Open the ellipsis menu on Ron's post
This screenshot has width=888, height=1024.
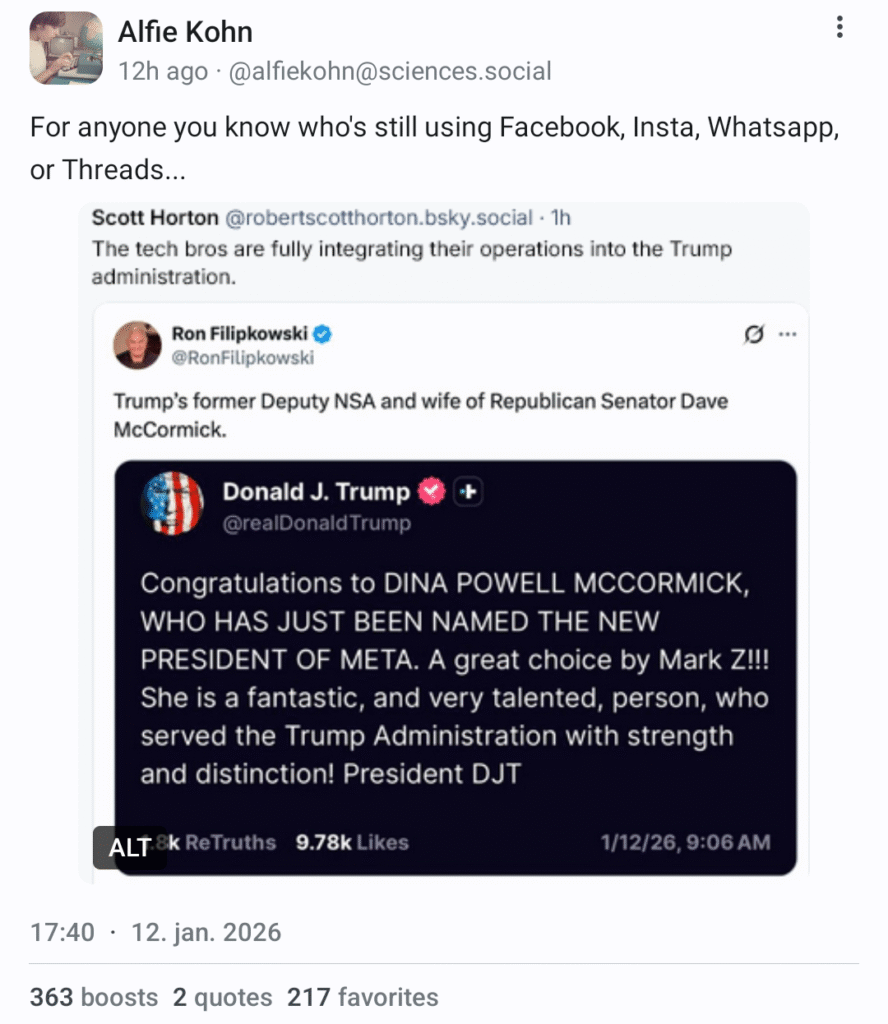coord(788,335)
